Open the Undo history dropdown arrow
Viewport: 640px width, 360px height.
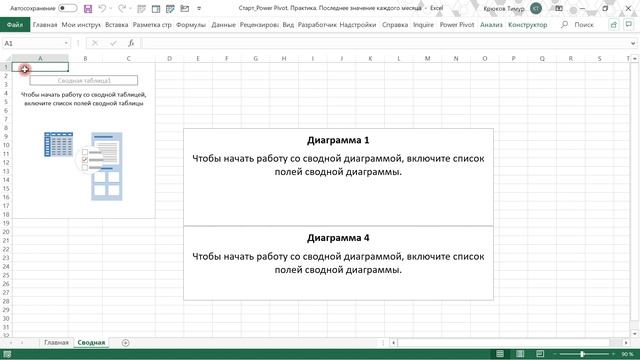coord(111,9)
